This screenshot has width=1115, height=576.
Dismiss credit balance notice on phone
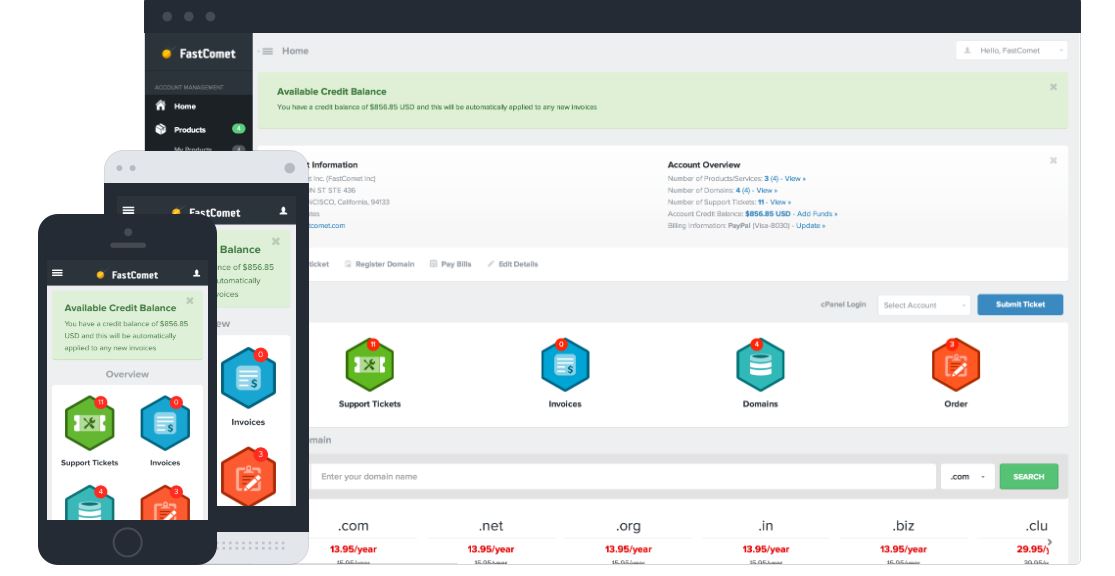(190, 301)
